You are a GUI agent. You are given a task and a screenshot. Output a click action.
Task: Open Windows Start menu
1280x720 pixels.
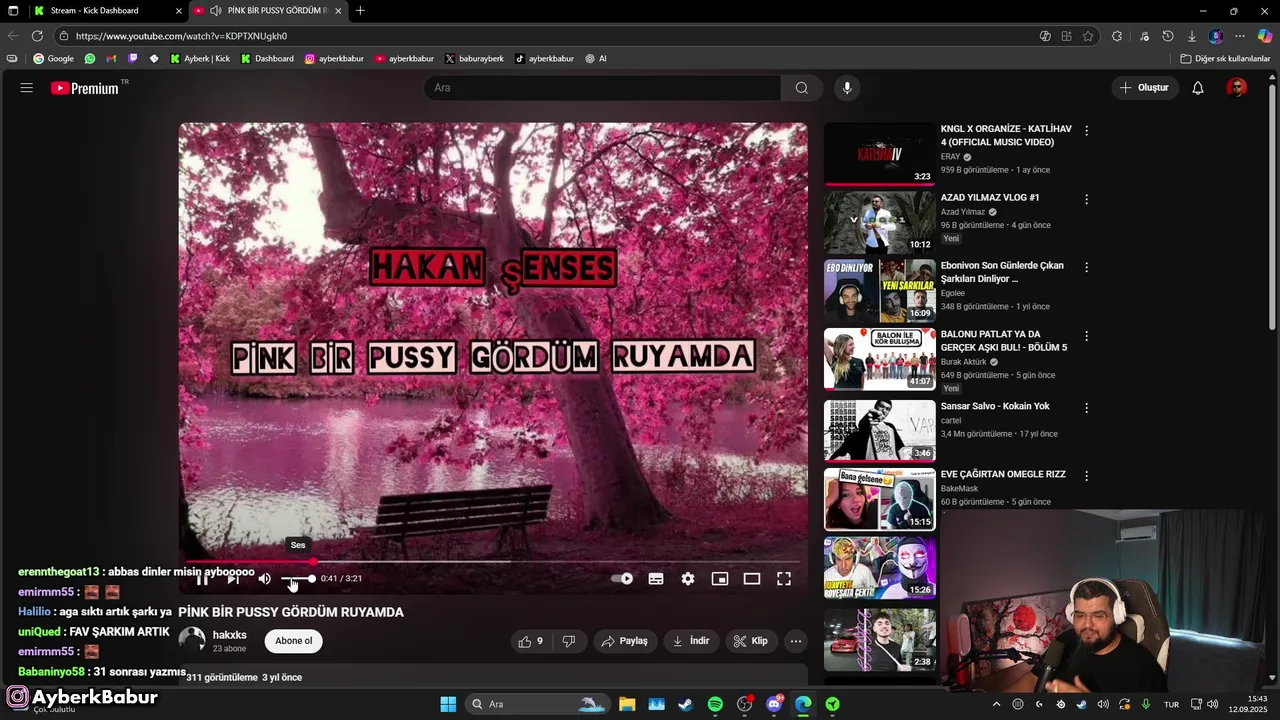click(448, 704)
